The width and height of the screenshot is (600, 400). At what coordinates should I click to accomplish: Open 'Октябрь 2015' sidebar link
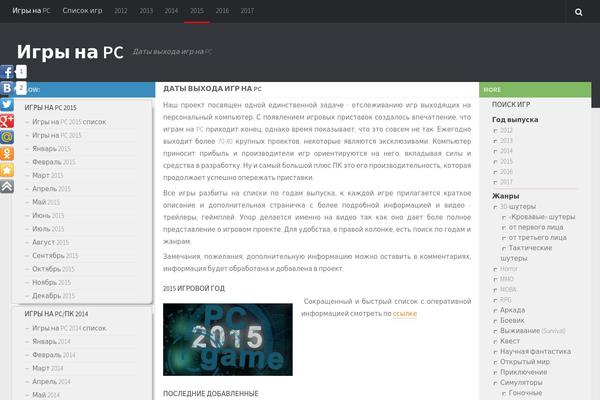(53, 269)
